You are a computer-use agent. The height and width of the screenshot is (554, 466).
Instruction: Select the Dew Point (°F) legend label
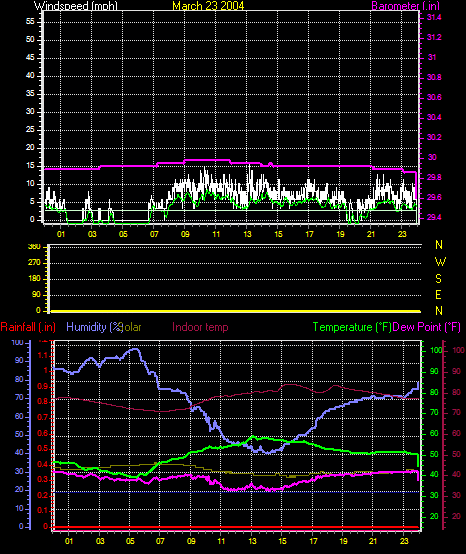(x=426, y=327)
